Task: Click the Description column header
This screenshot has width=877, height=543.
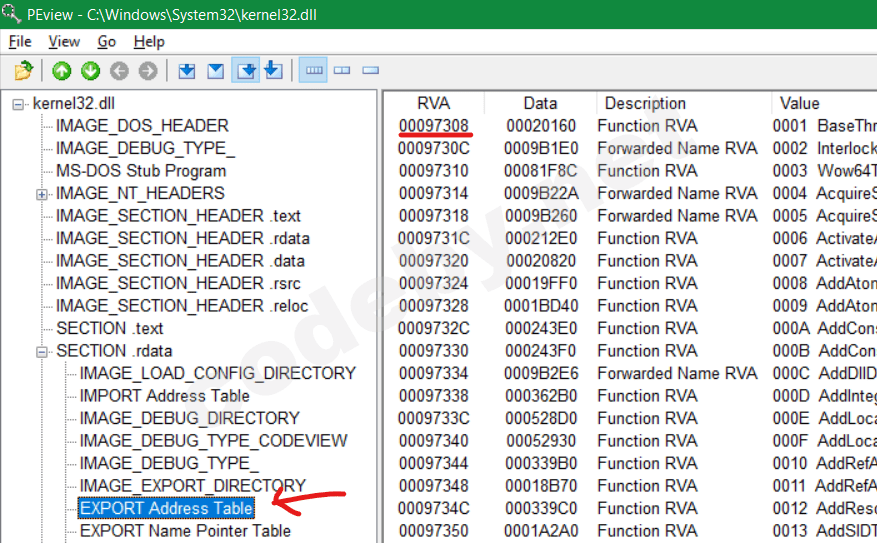Action: point(645,104)
